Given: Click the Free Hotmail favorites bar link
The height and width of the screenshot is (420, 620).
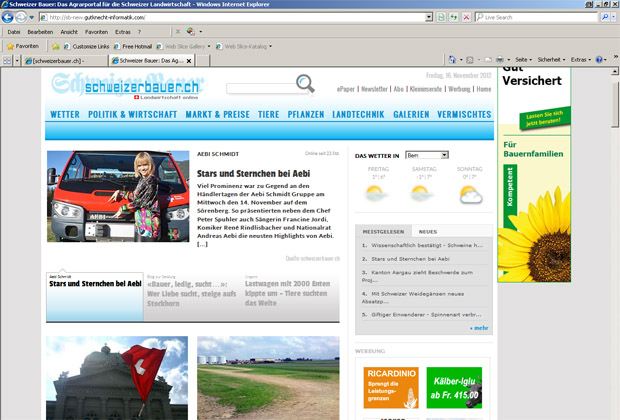Looking at the screenshot, I should tap(136, 46).
